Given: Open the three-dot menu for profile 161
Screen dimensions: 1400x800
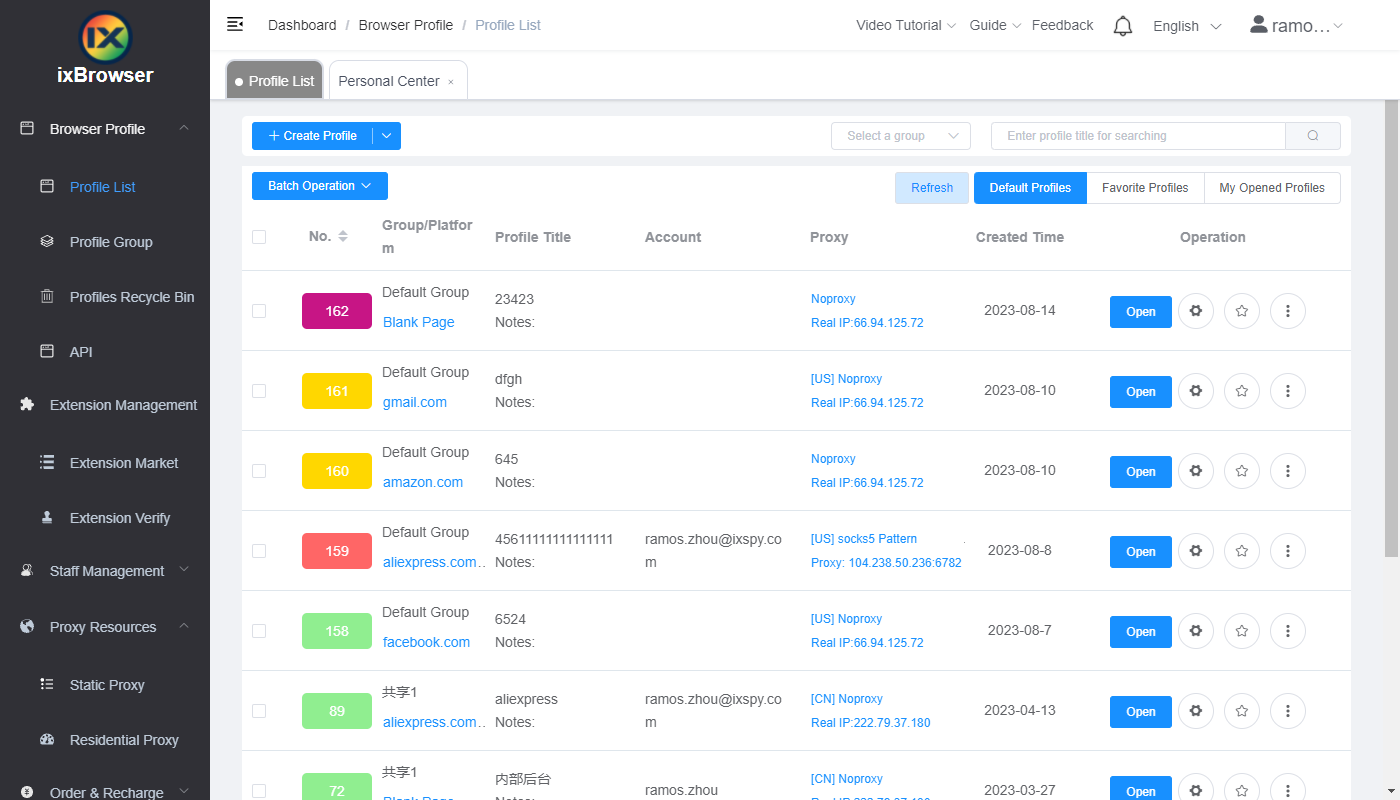Looking at the screenshot, I should pos(1287,391).
